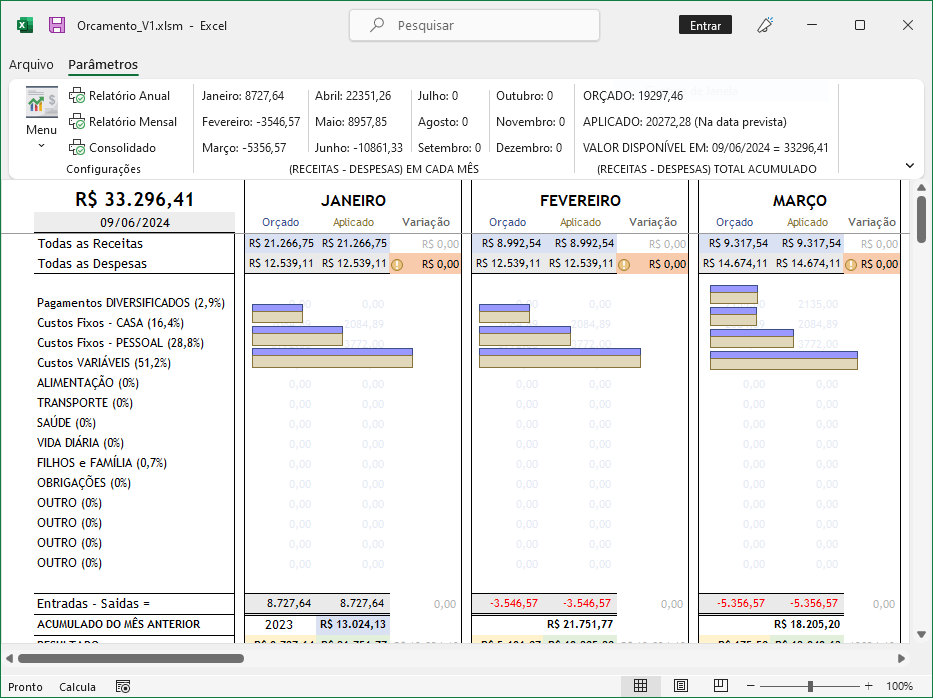Switch to Page Break Preview icon
Screen dimensions: 933x698
coord(720,686)
